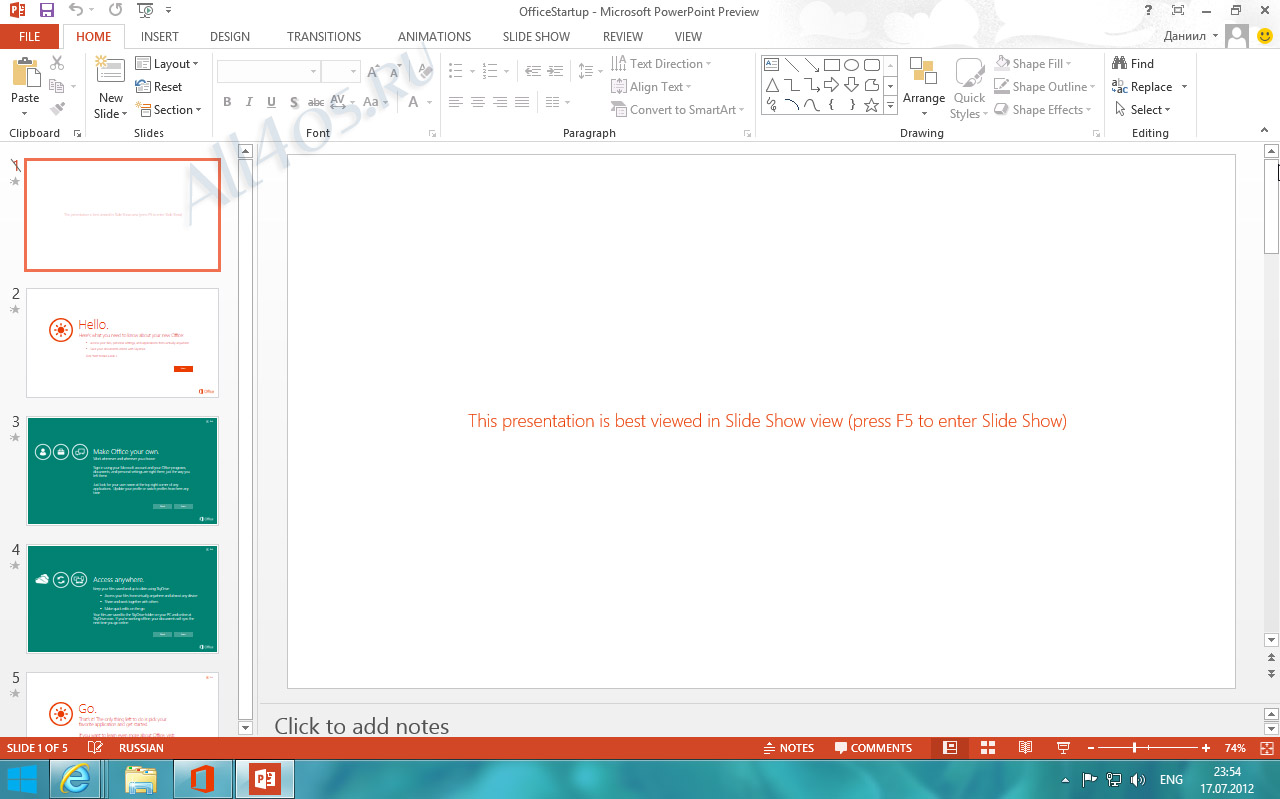The image size is (1280, 799).
Task: Select the Access anywhere slide thumbnail
Action: click(122, 599)
